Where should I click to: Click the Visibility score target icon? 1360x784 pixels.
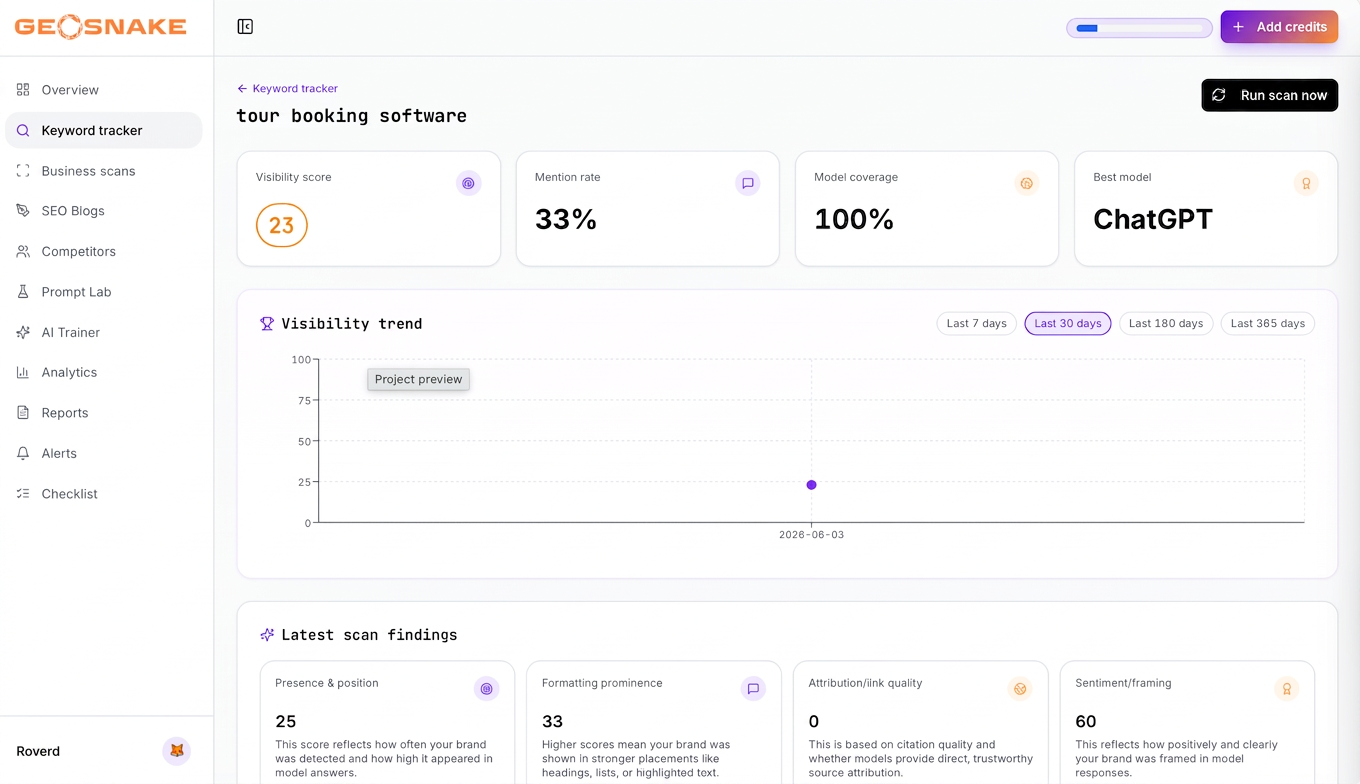468,183
